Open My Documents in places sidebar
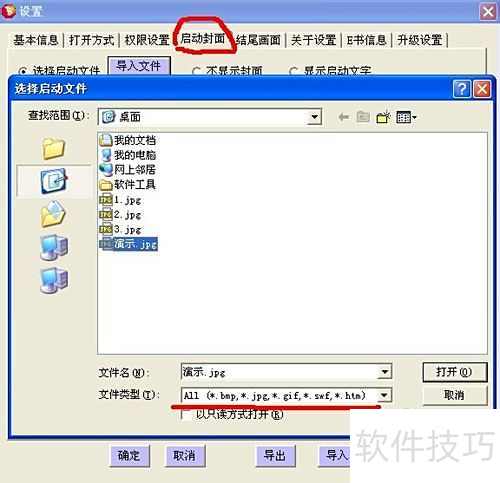 (x=53, y=214)
